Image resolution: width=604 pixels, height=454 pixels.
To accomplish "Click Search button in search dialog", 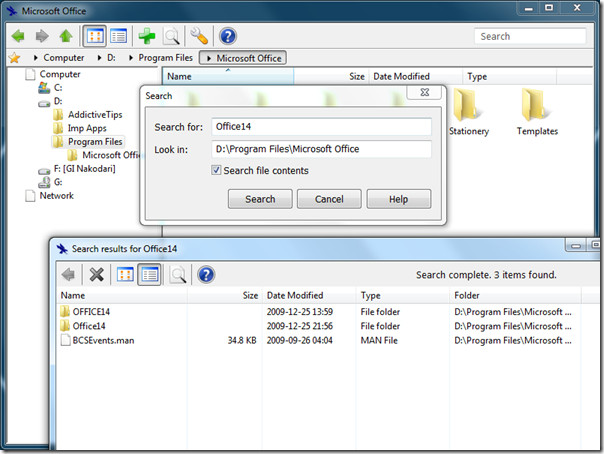I will (260, 199).
